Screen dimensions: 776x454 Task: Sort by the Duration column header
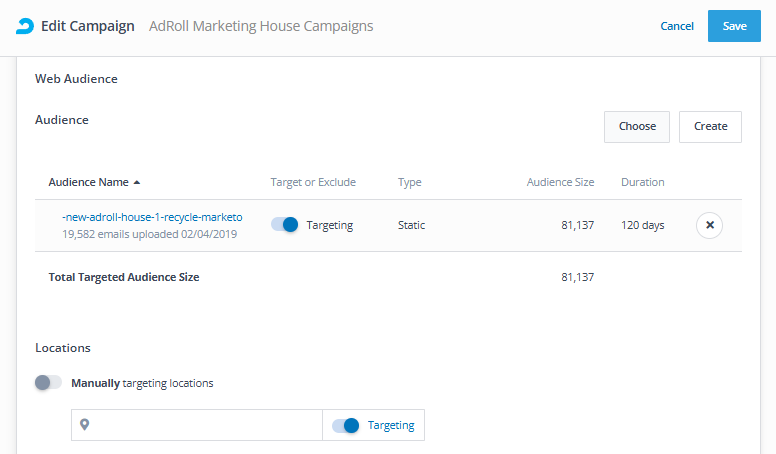pyautogui.click(x=642, y=182)
